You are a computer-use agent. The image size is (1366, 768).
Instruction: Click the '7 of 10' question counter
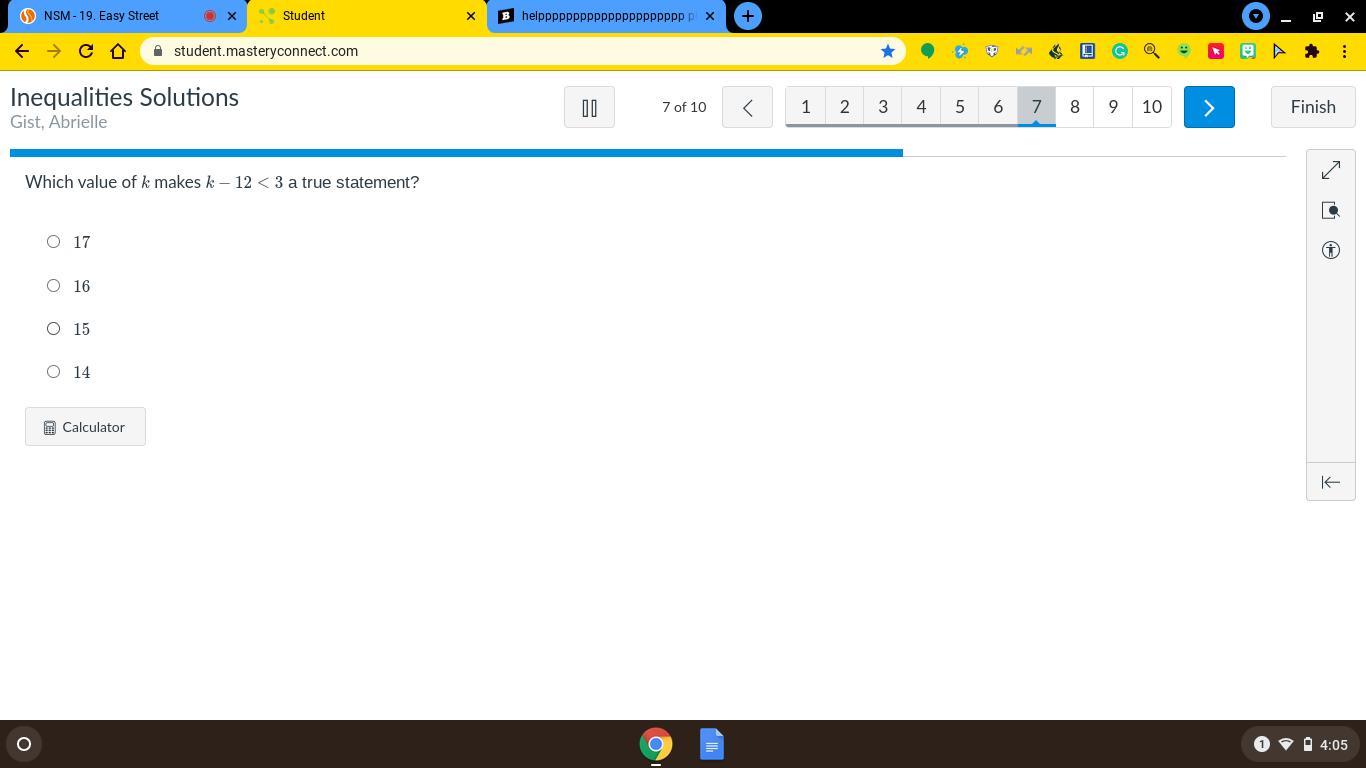(684, 107)
